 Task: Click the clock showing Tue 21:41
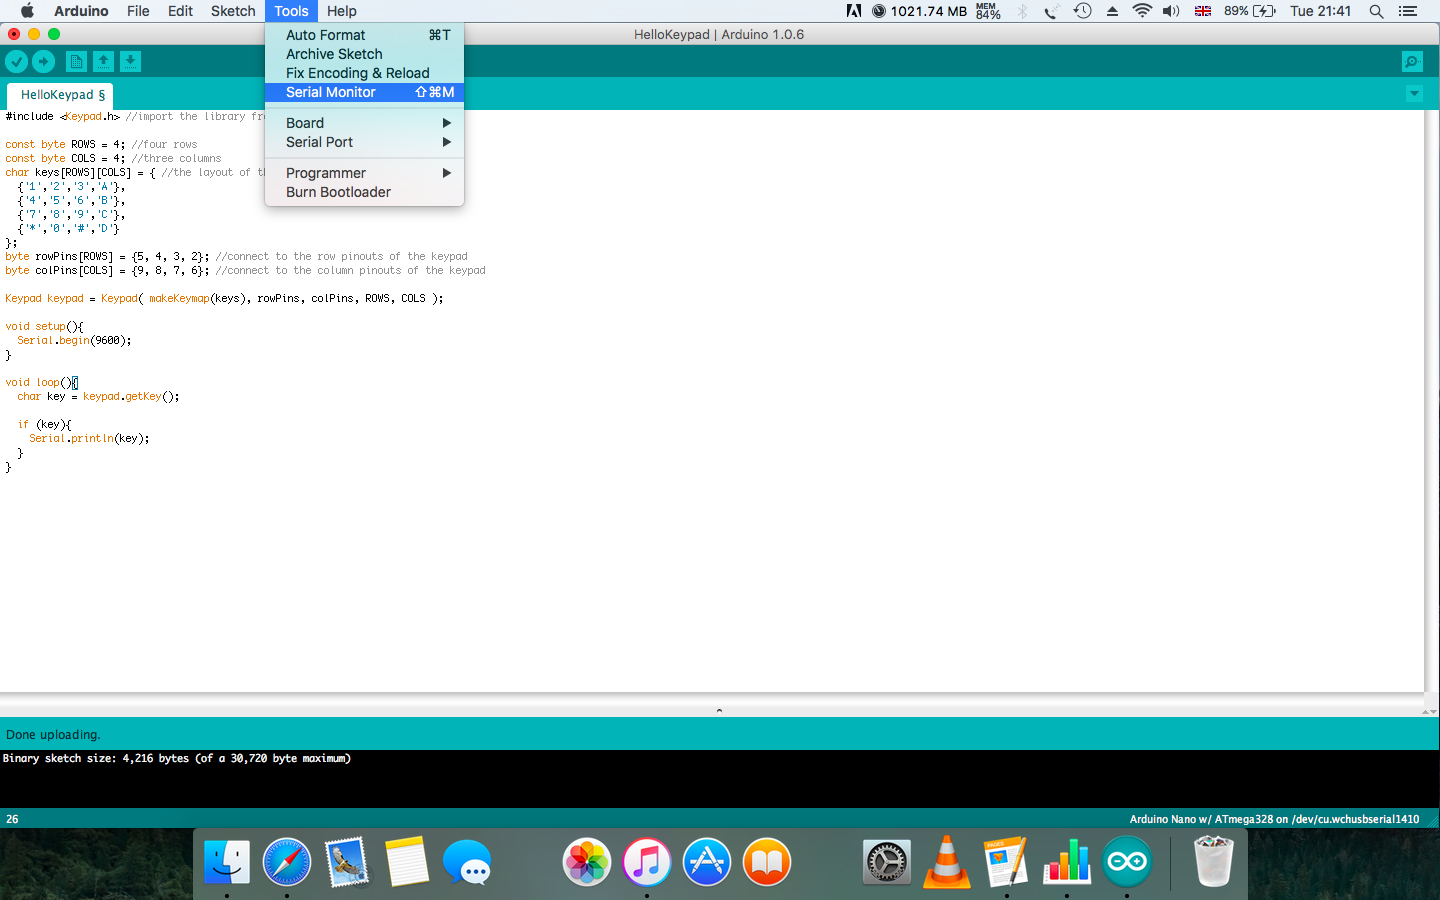click(x=1320, y=11)
